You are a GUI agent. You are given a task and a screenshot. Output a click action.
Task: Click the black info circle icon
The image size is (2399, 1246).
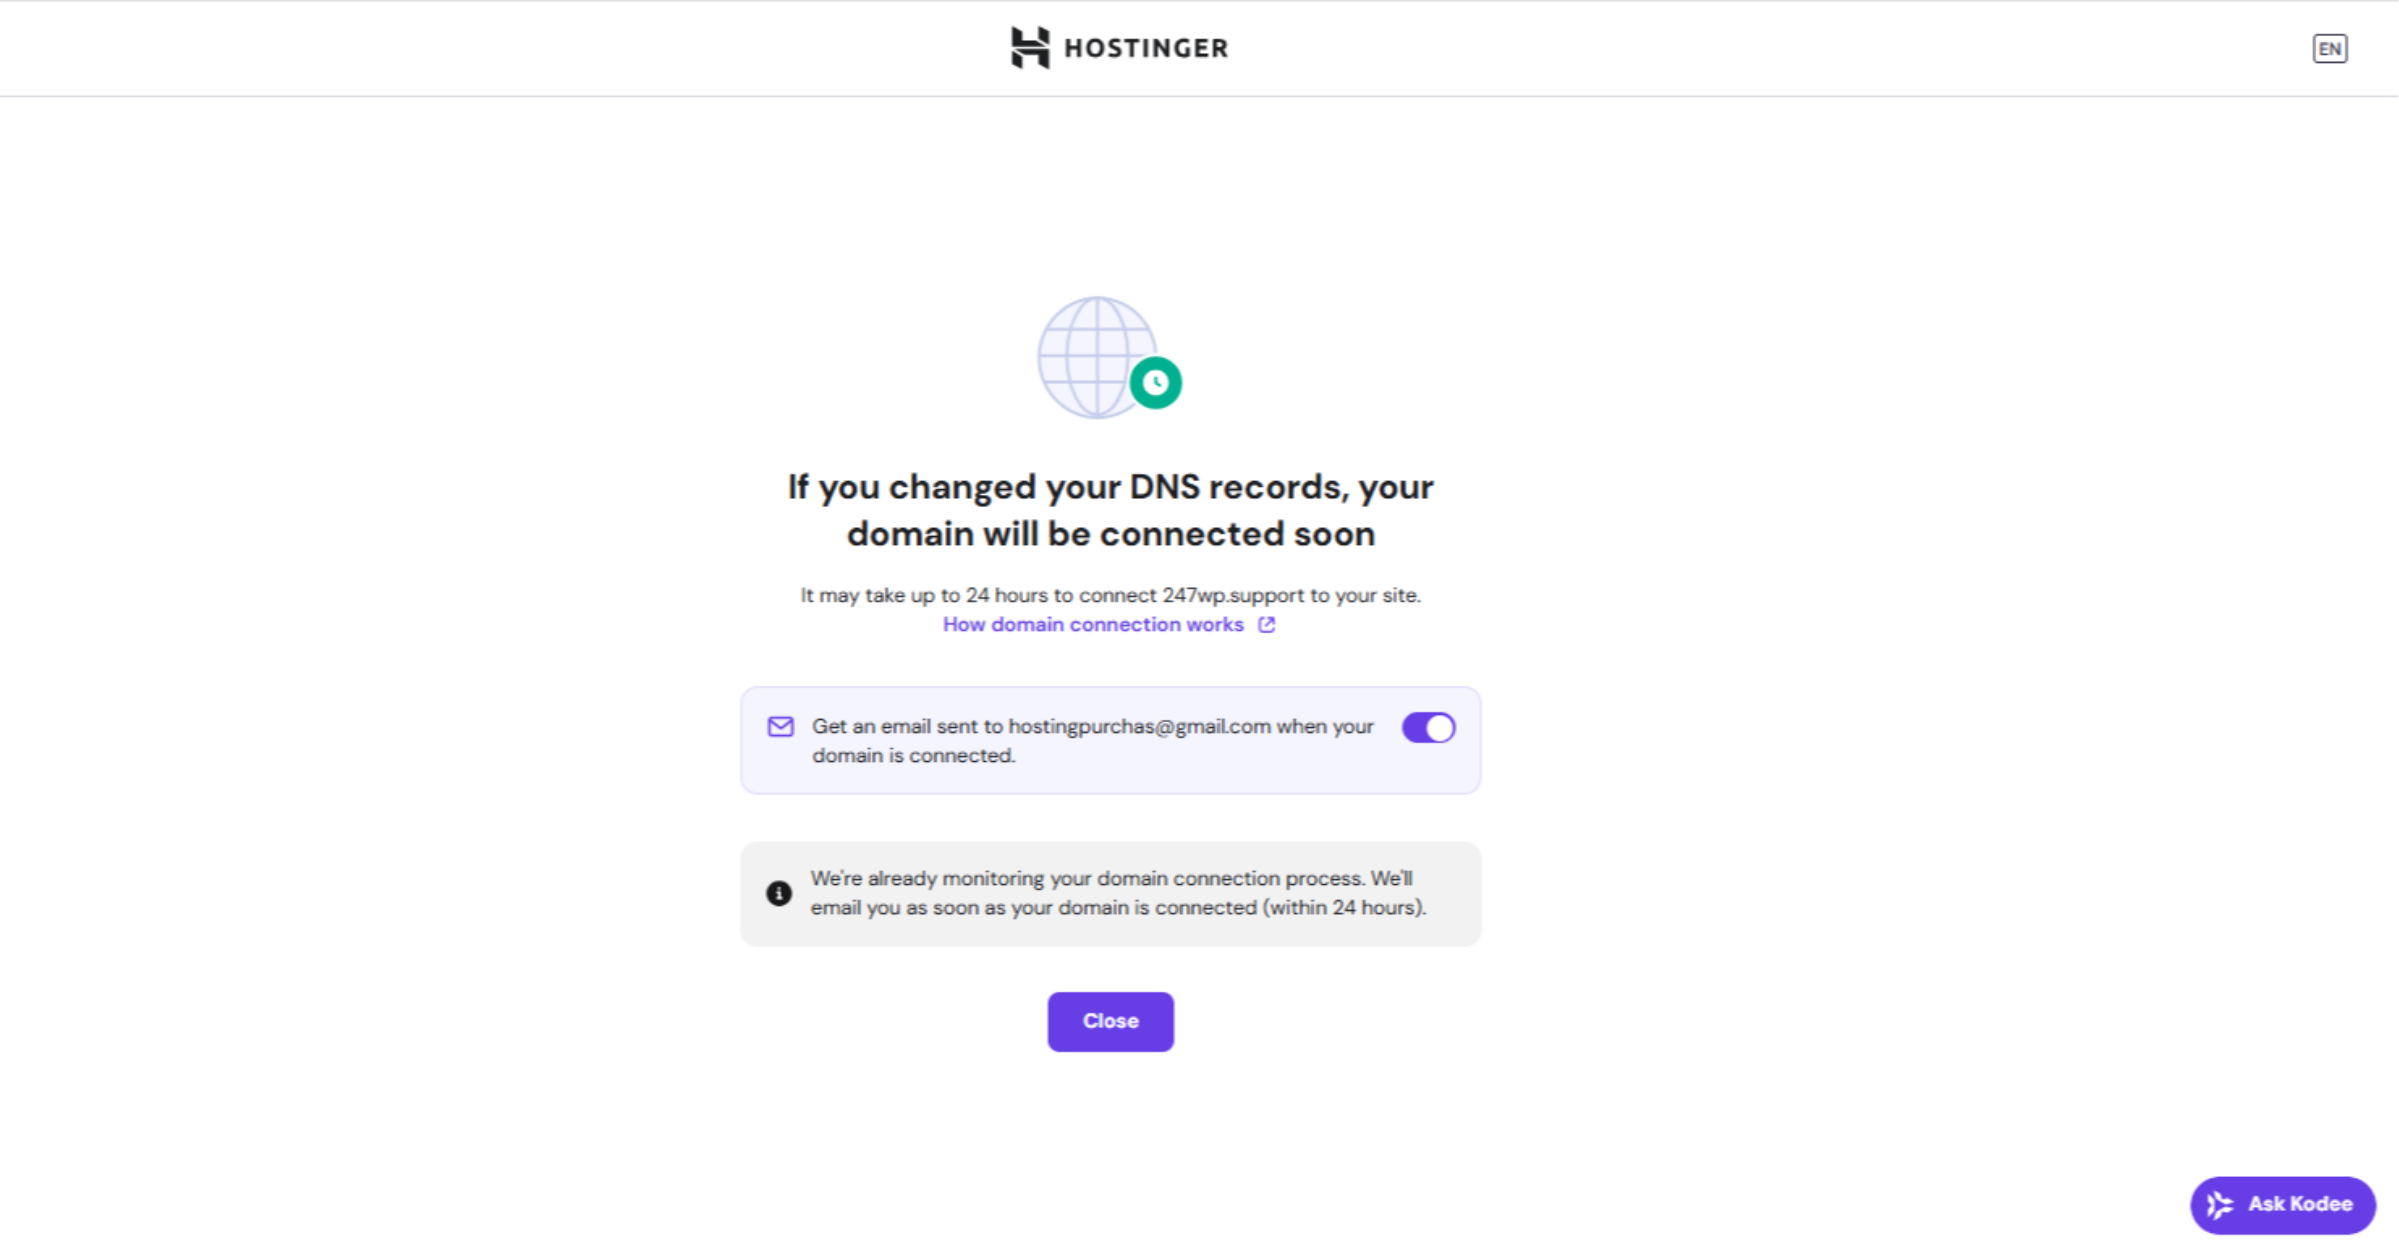point(778,893)
